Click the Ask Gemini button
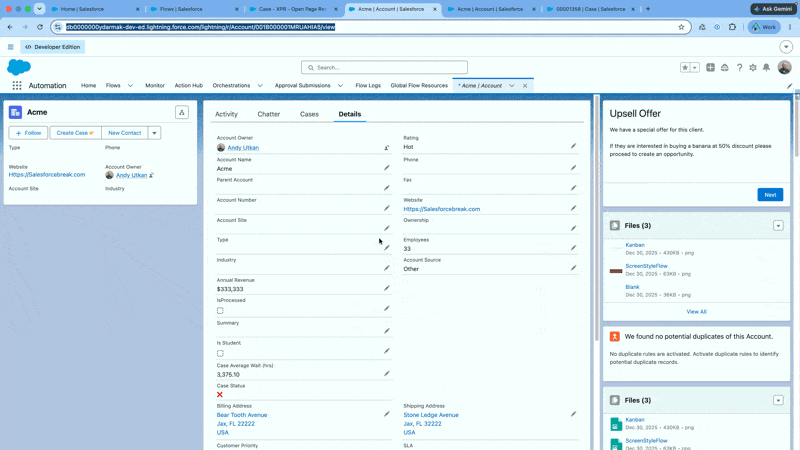This screenshot has height=450, width=800. [x=773, y=9]
